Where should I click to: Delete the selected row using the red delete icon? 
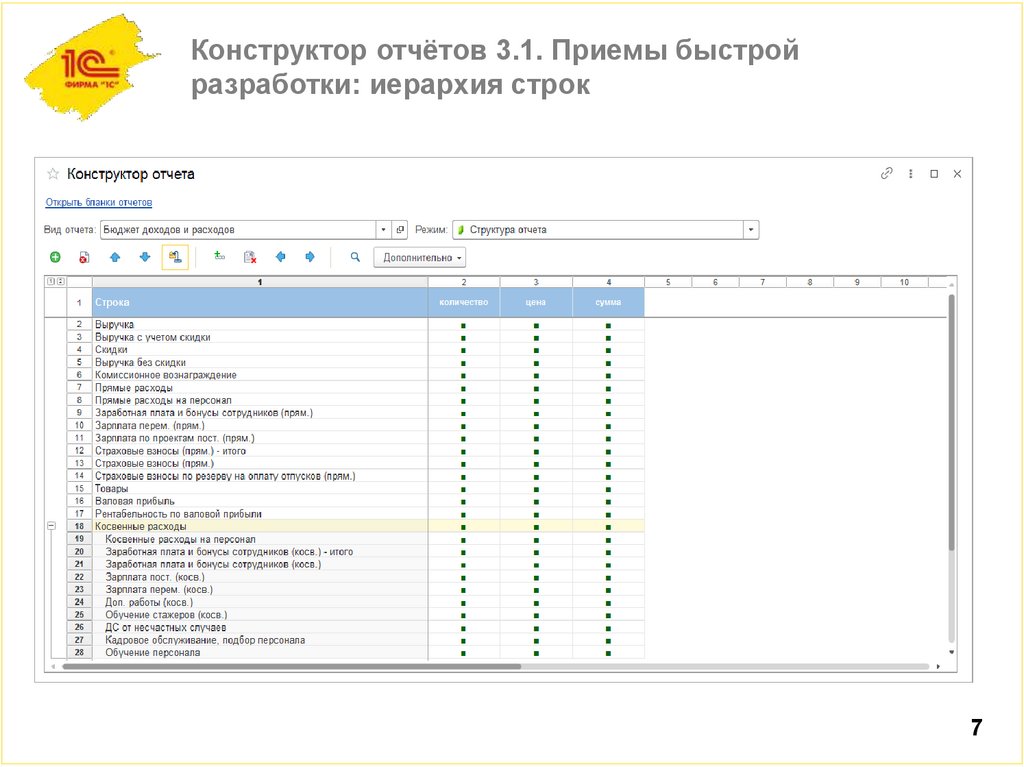(x=83, y=257)
